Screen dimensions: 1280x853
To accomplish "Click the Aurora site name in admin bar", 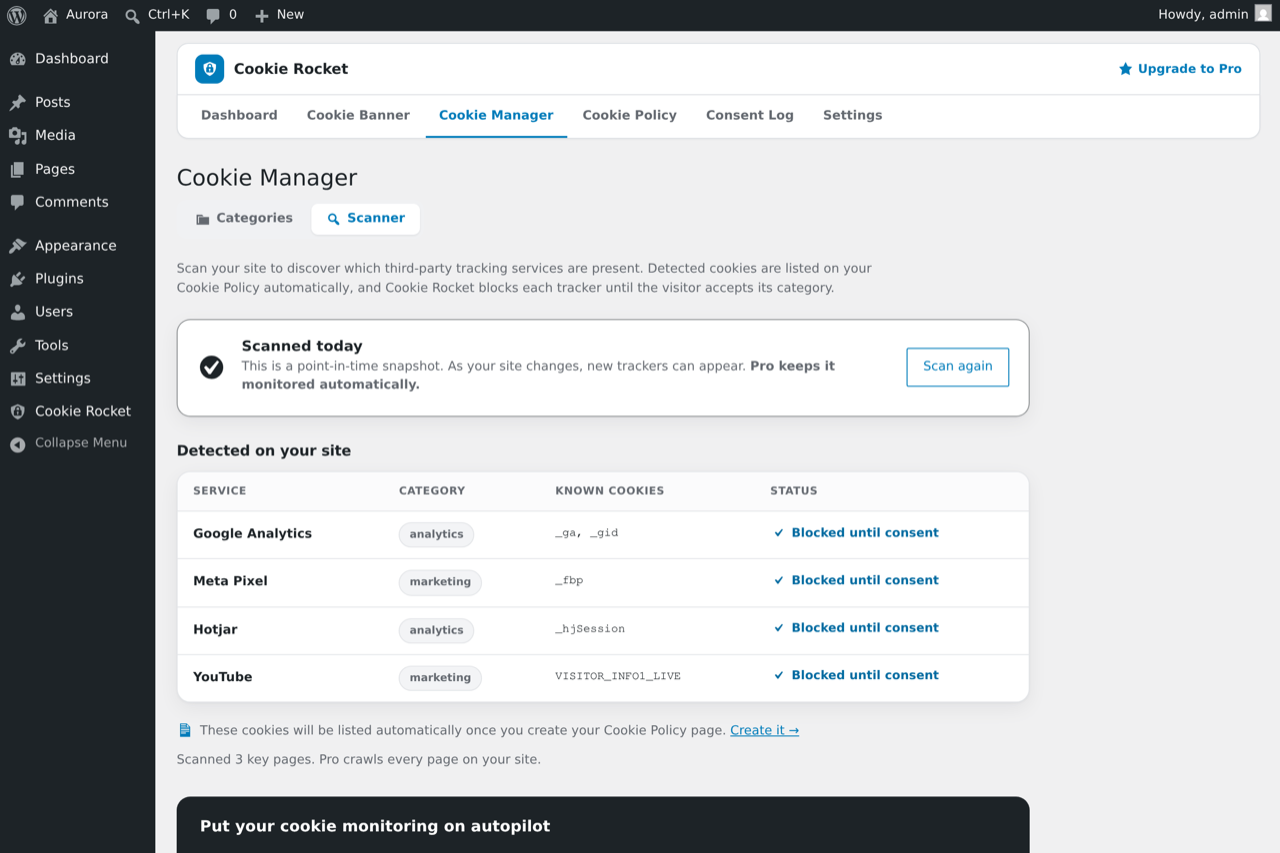I will pos(87,15).
